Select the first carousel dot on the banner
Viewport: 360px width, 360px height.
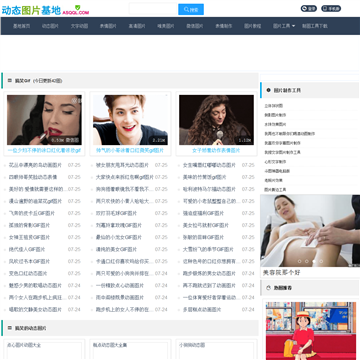coord(299,261)
